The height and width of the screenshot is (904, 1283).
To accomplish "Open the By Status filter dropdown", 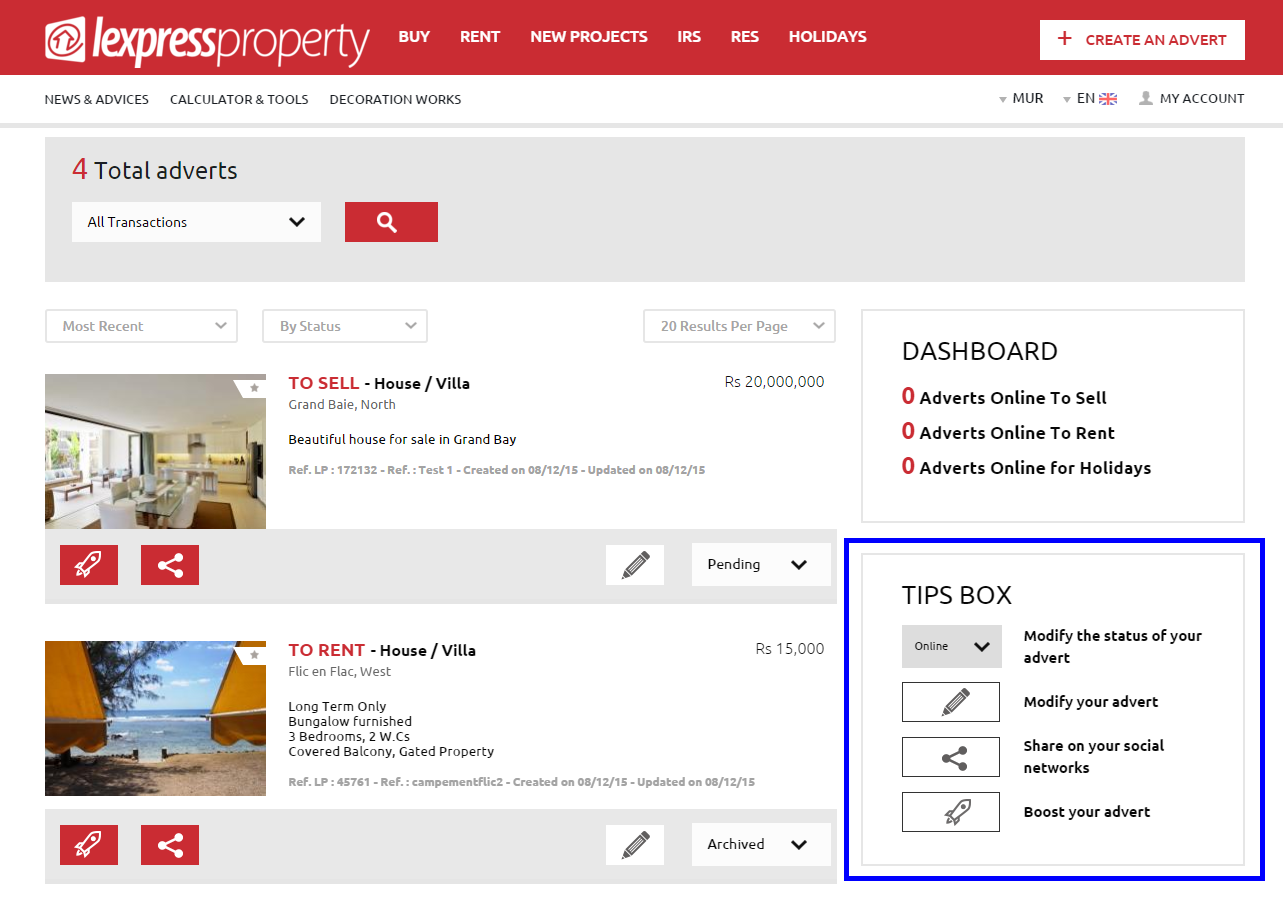I will coord(345,326).
